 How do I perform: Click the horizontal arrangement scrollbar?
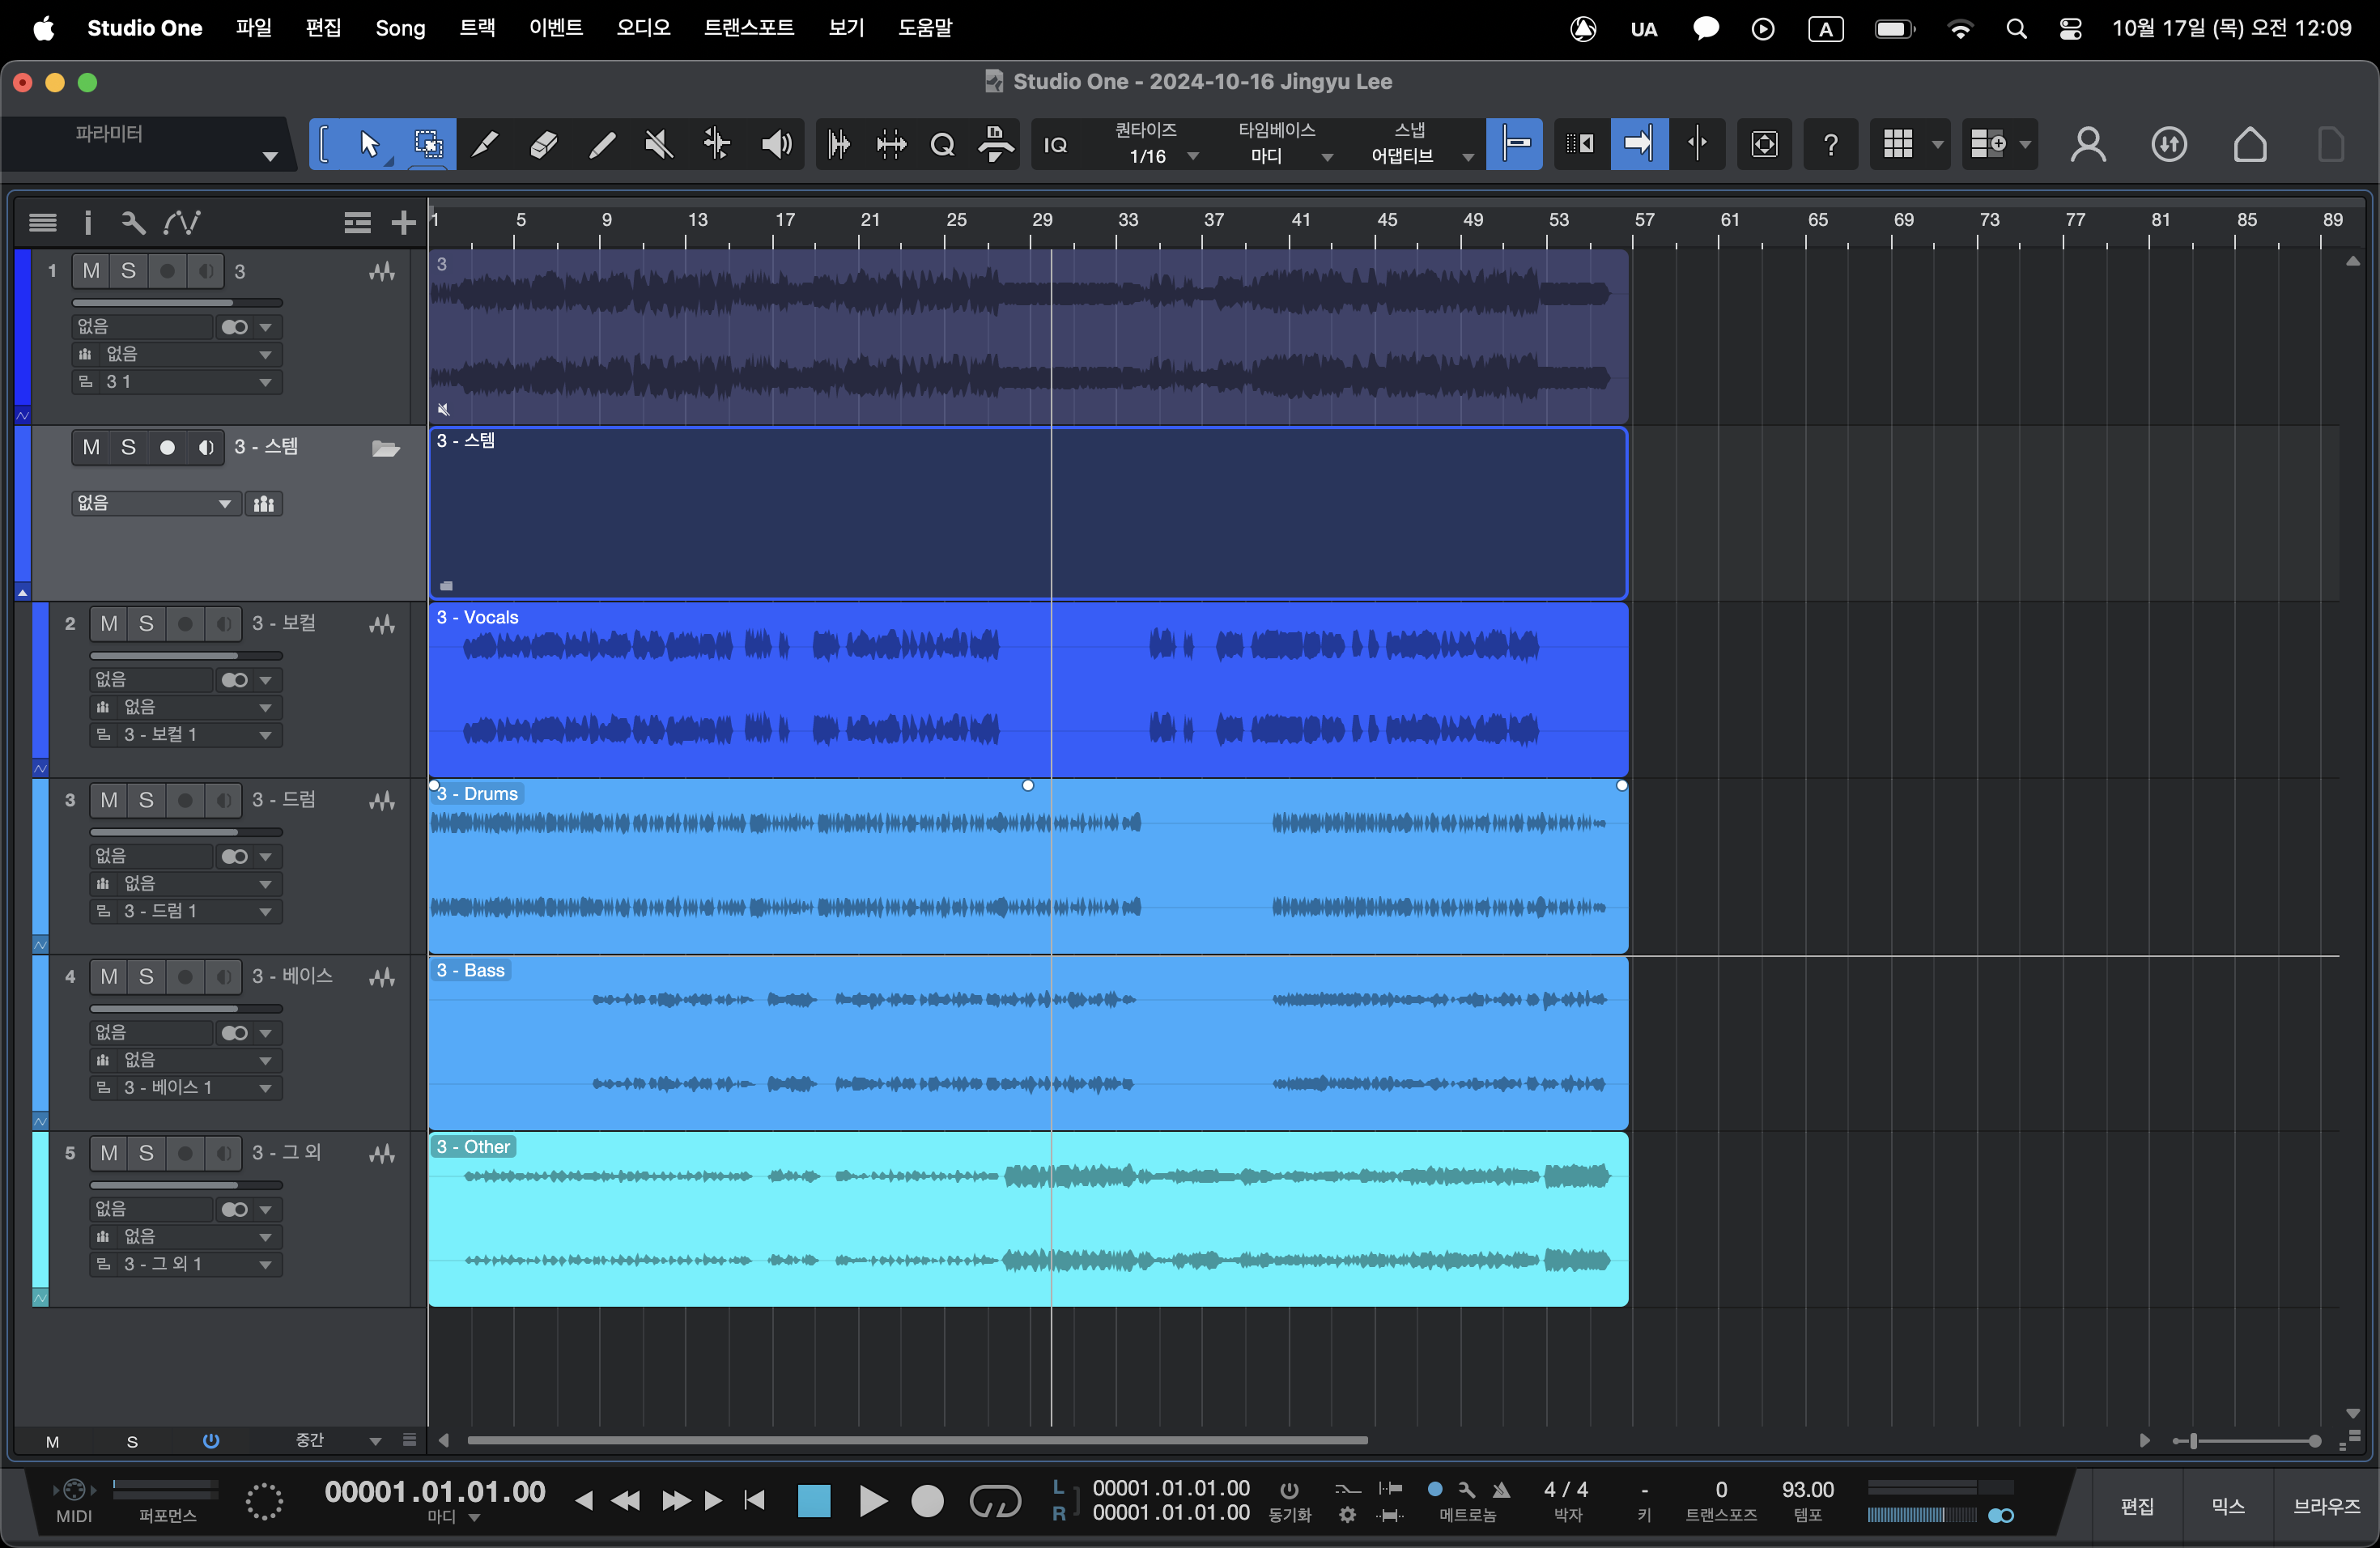917,1440
